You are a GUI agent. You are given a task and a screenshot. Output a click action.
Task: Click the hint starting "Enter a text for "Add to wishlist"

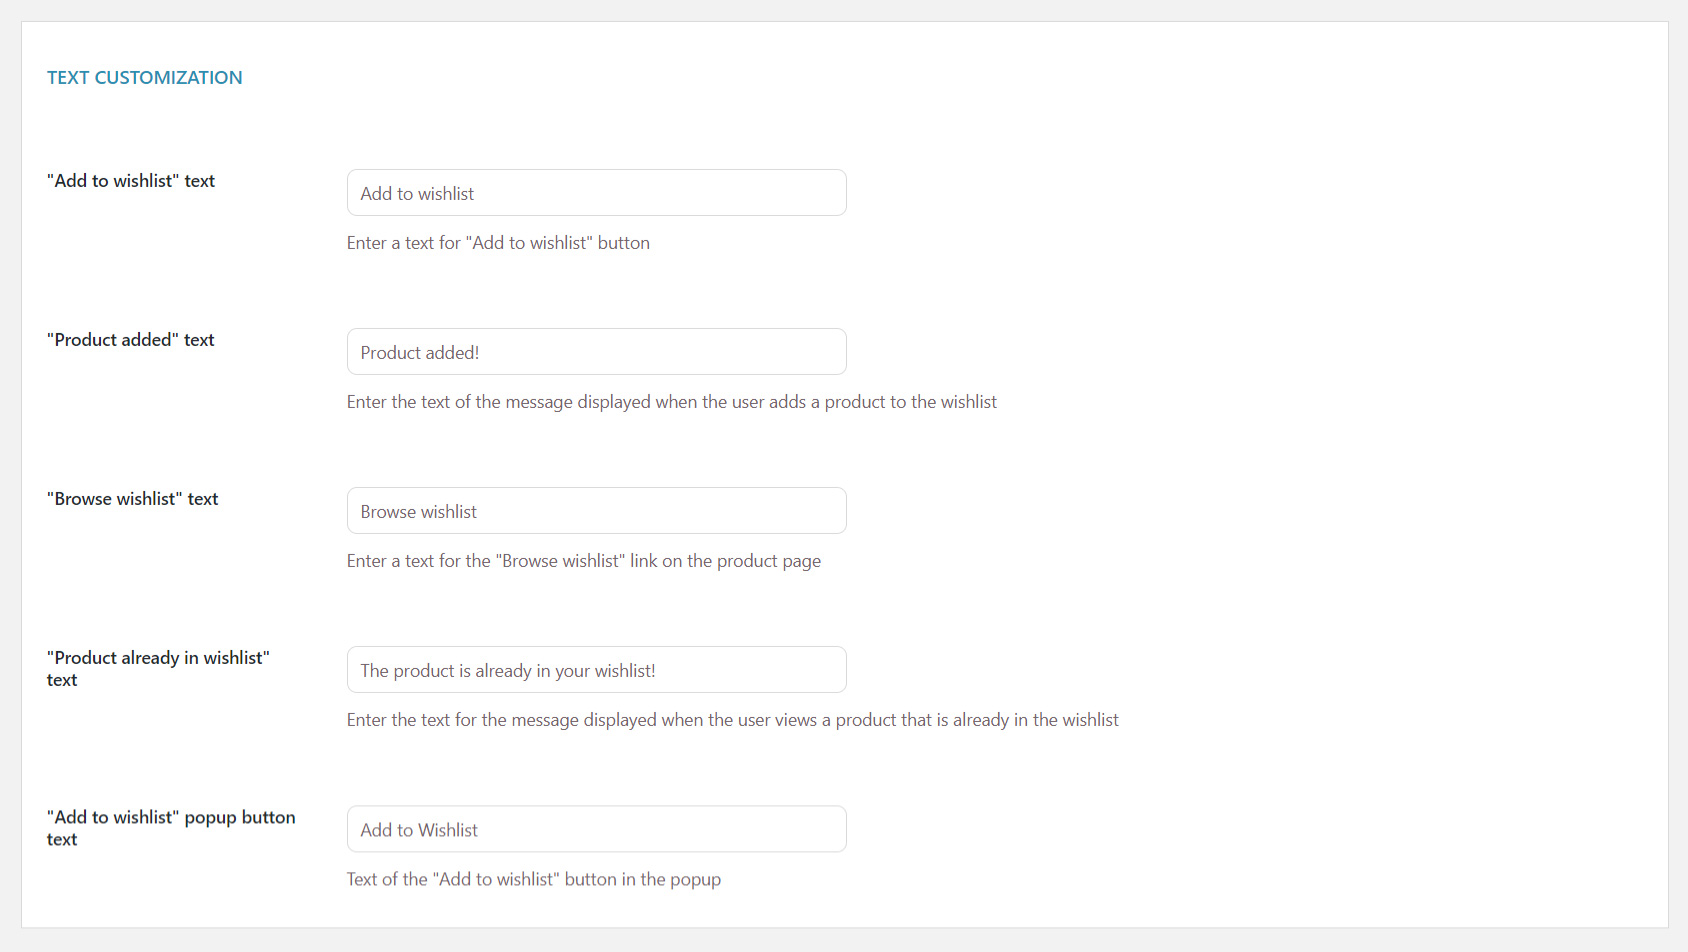coord(498,243)
